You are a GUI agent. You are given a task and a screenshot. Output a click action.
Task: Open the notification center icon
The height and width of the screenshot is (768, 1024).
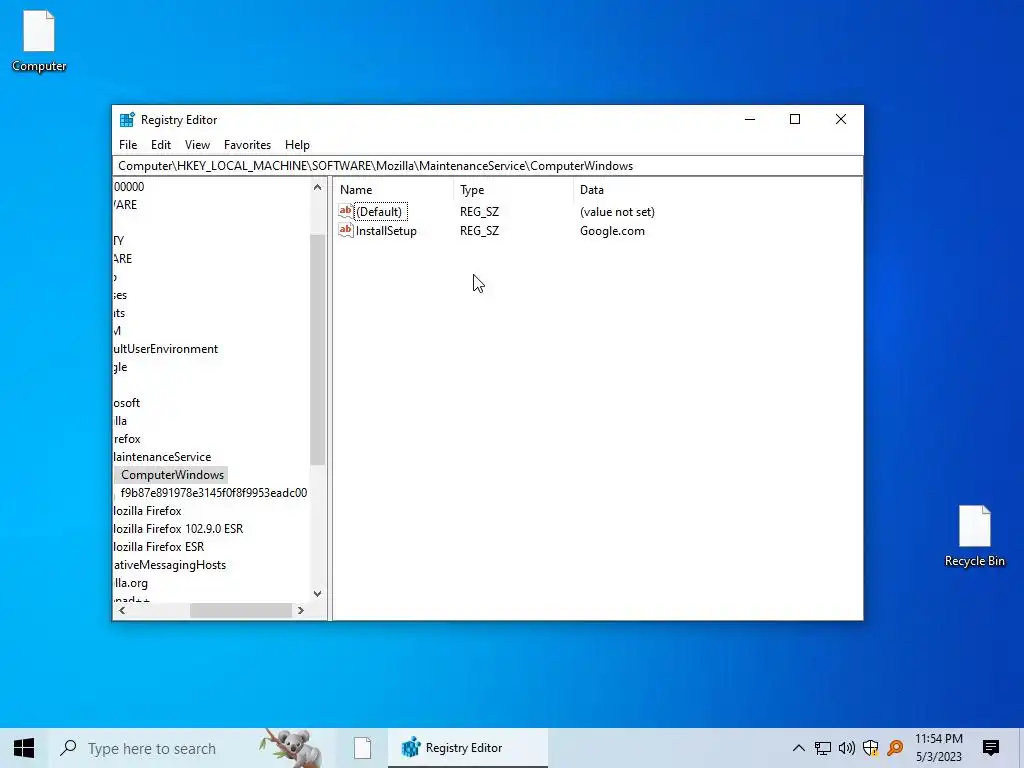[991, 748]
